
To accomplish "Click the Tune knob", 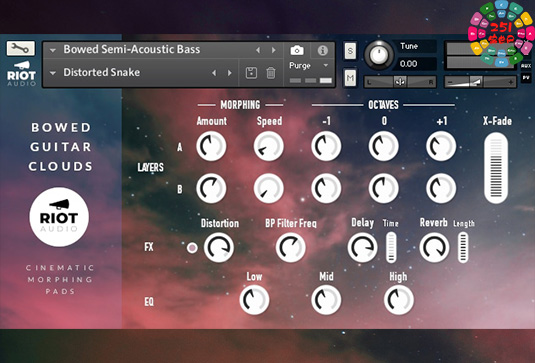I will pyautogui.click(x=379, y=55).
